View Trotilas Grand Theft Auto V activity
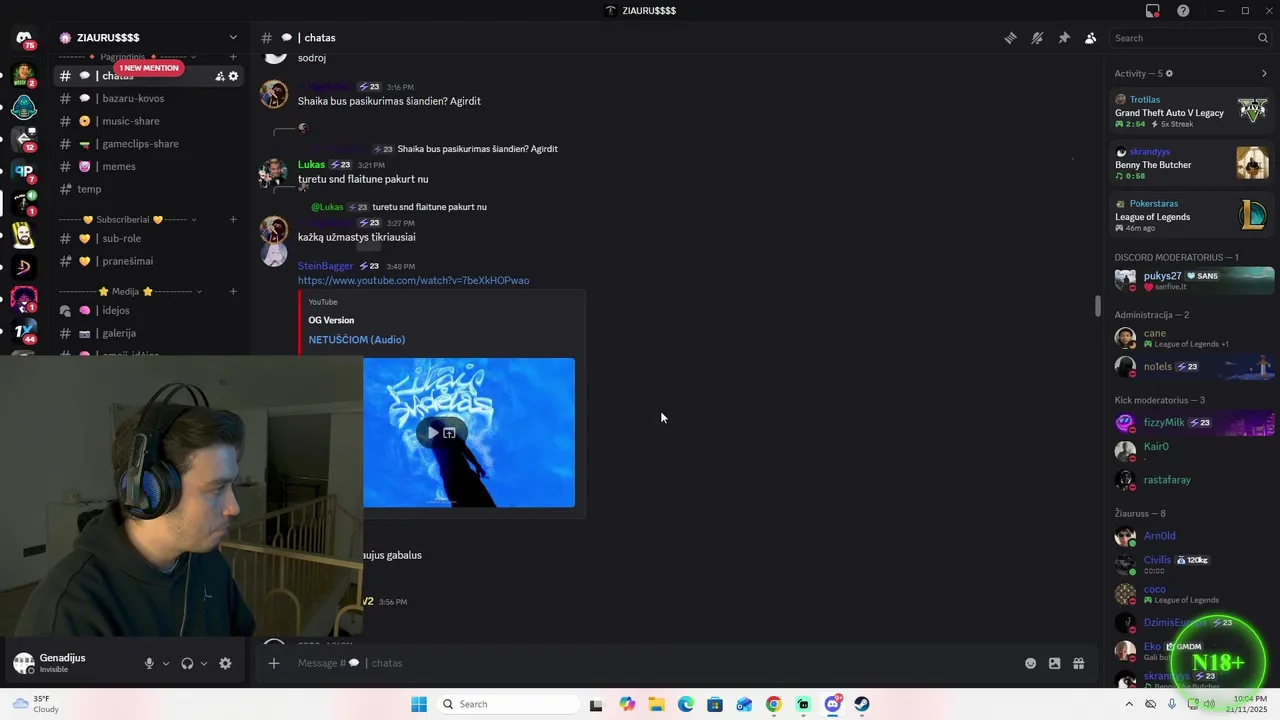 point(1192,111)
